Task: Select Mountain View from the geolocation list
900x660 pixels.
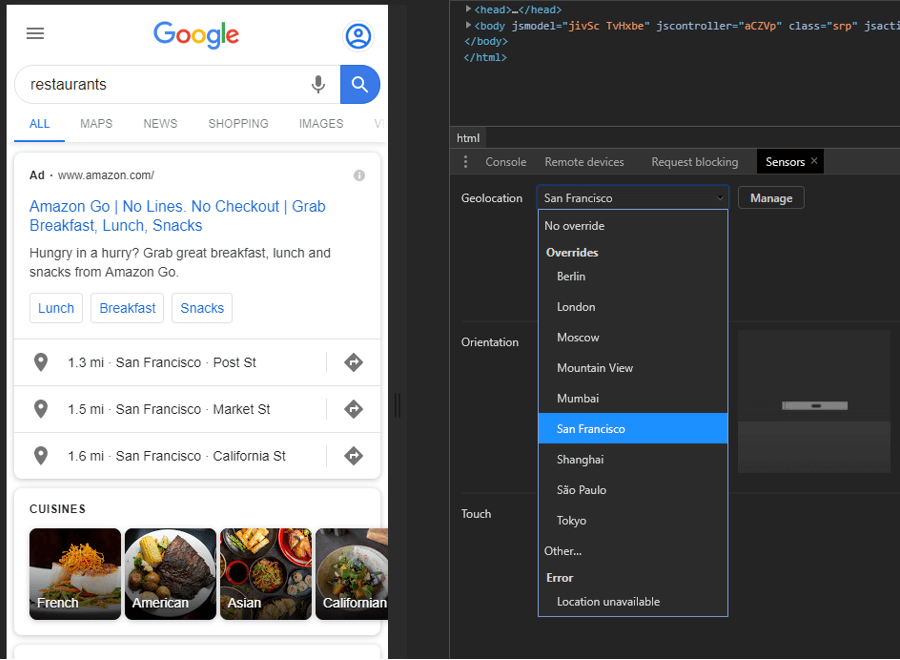Action: coord(633,367)
